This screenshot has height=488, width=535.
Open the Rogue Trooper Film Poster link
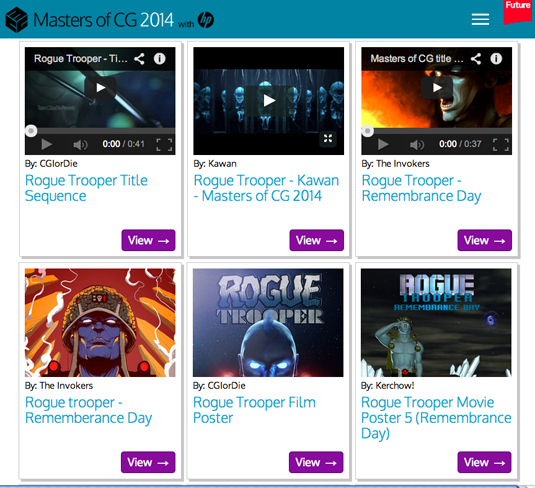[x=254, y=410]
